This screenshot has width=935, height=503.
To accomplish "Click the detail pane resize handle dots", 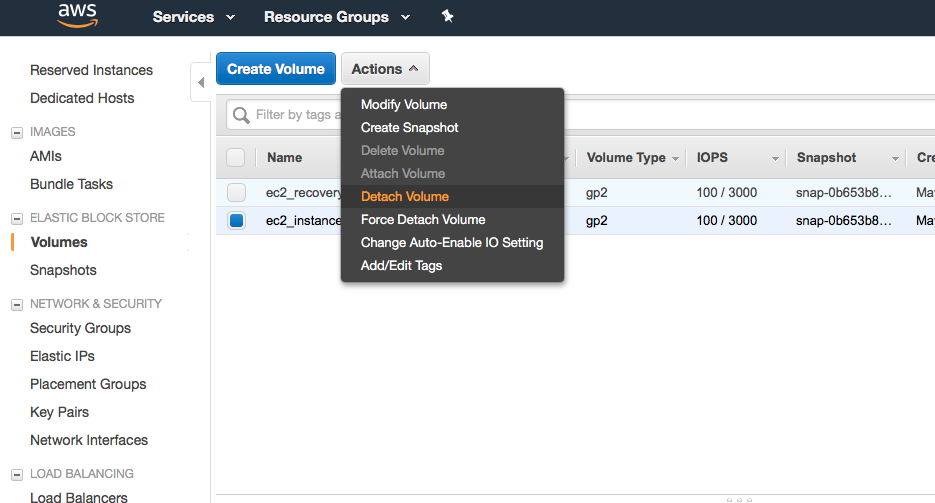I will point(739,500).
